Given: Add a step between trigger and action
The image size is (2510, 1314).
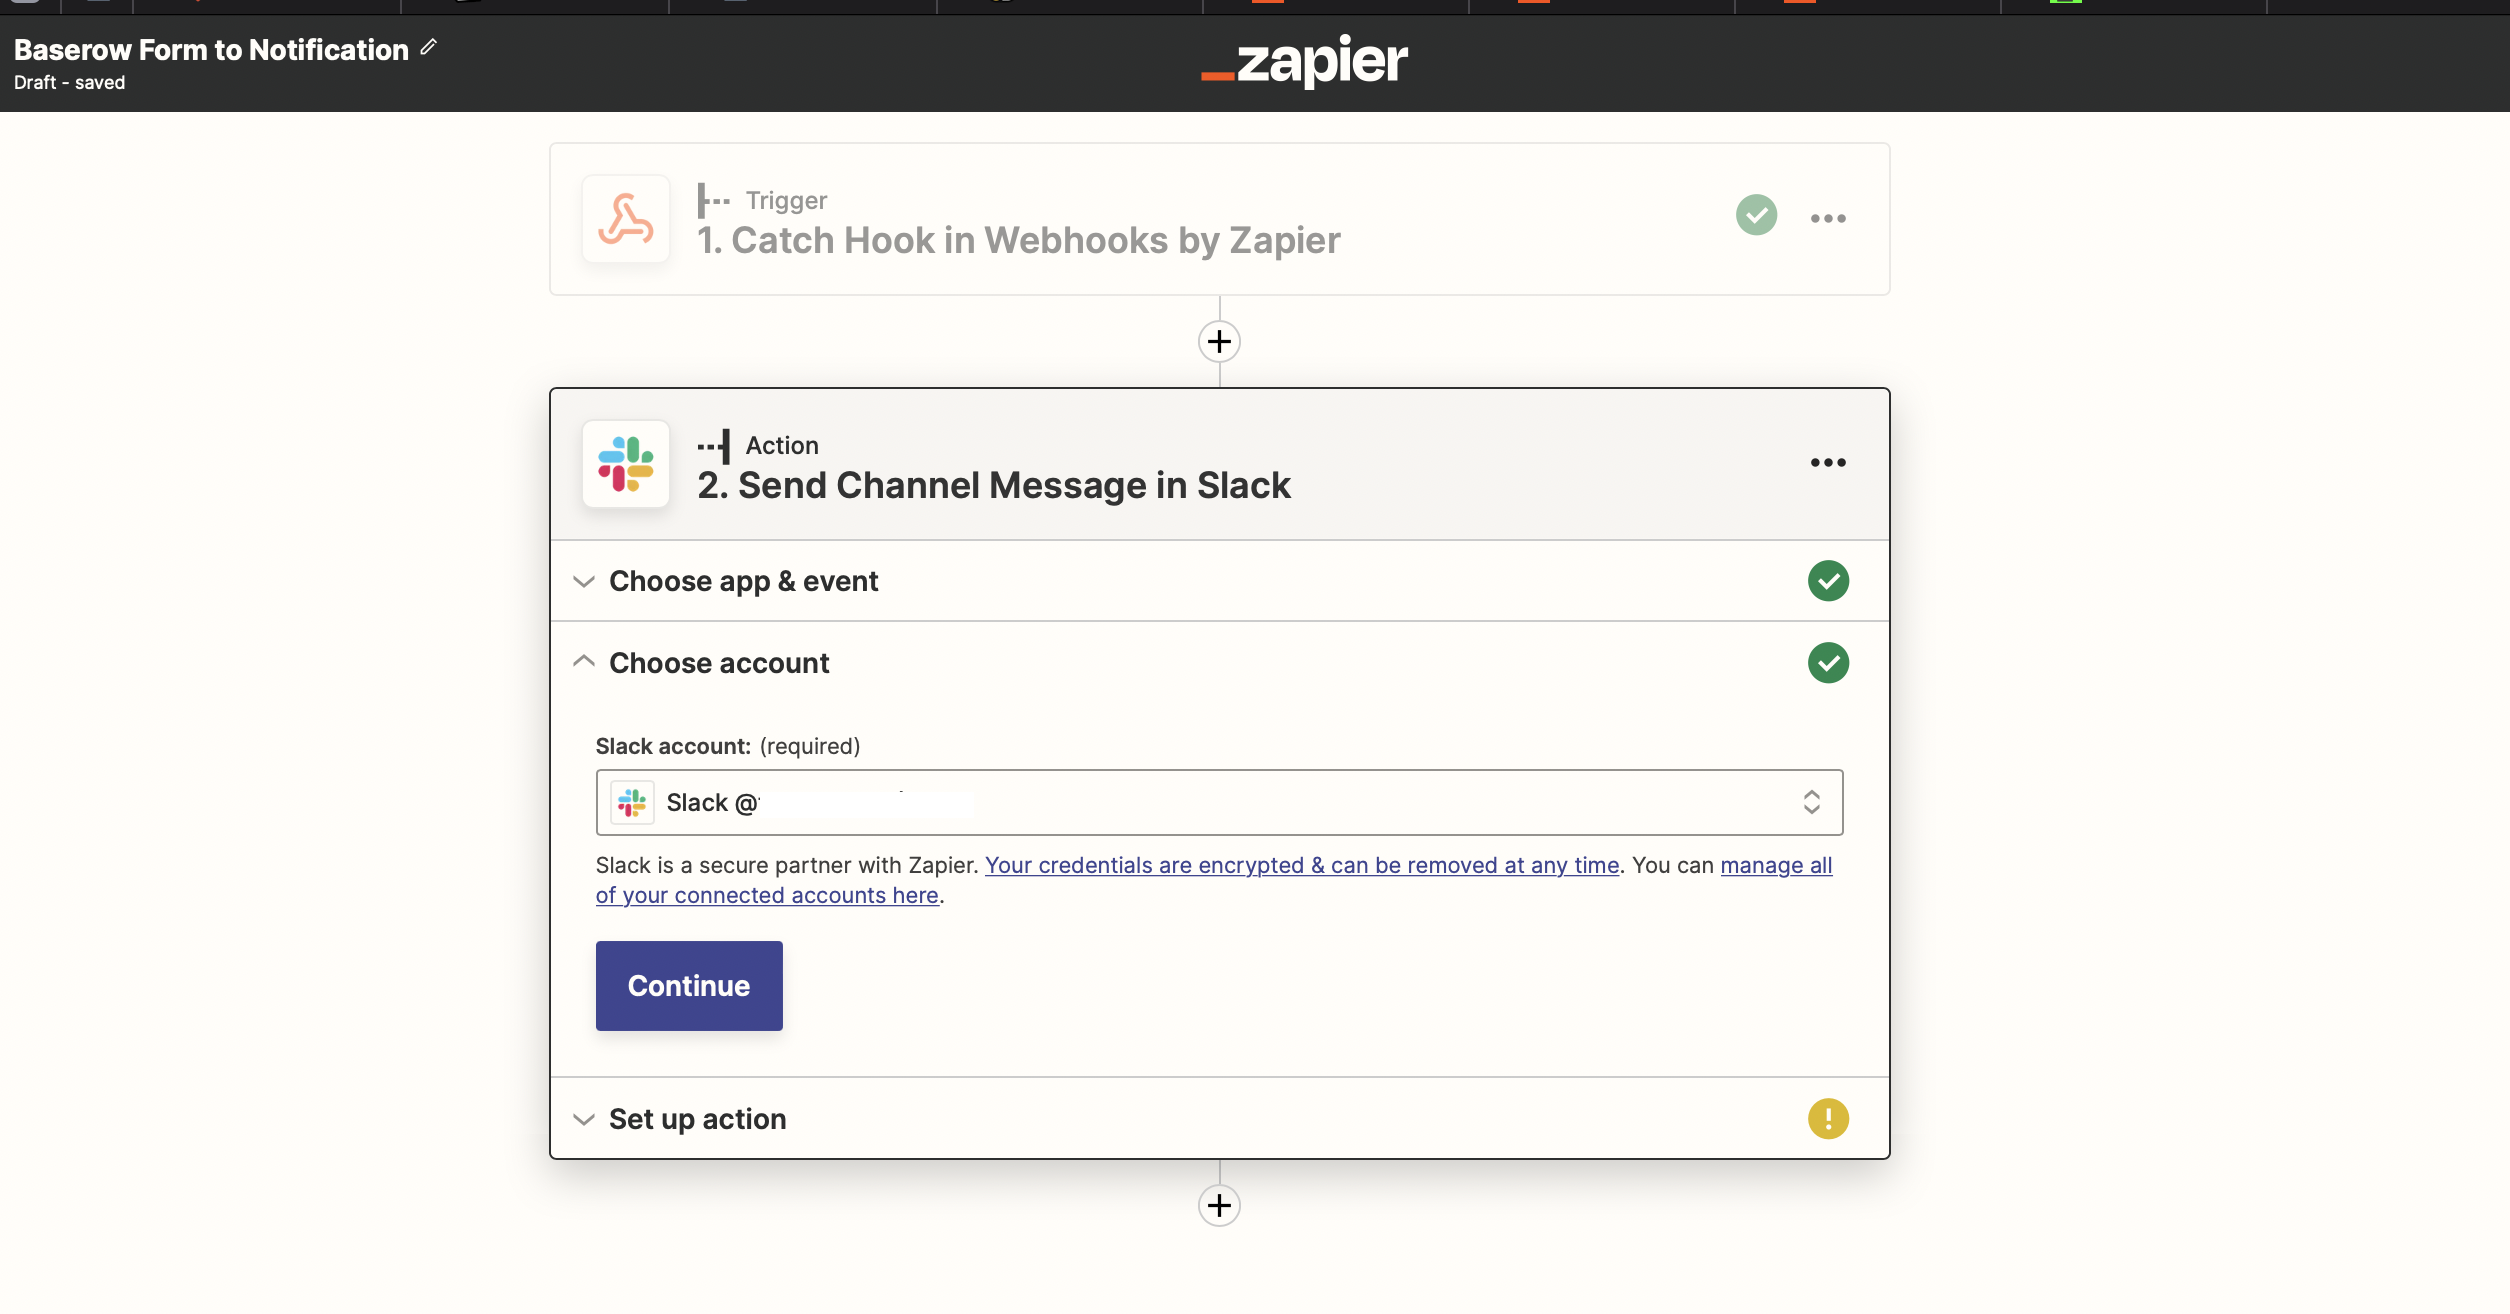Looking at the screenshot, I should click(x=1219, y=342).
